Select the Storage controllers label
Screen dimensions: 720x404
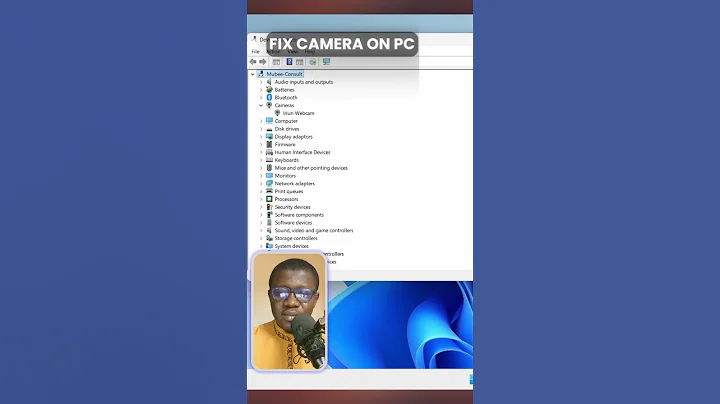(x=296, y=238)
